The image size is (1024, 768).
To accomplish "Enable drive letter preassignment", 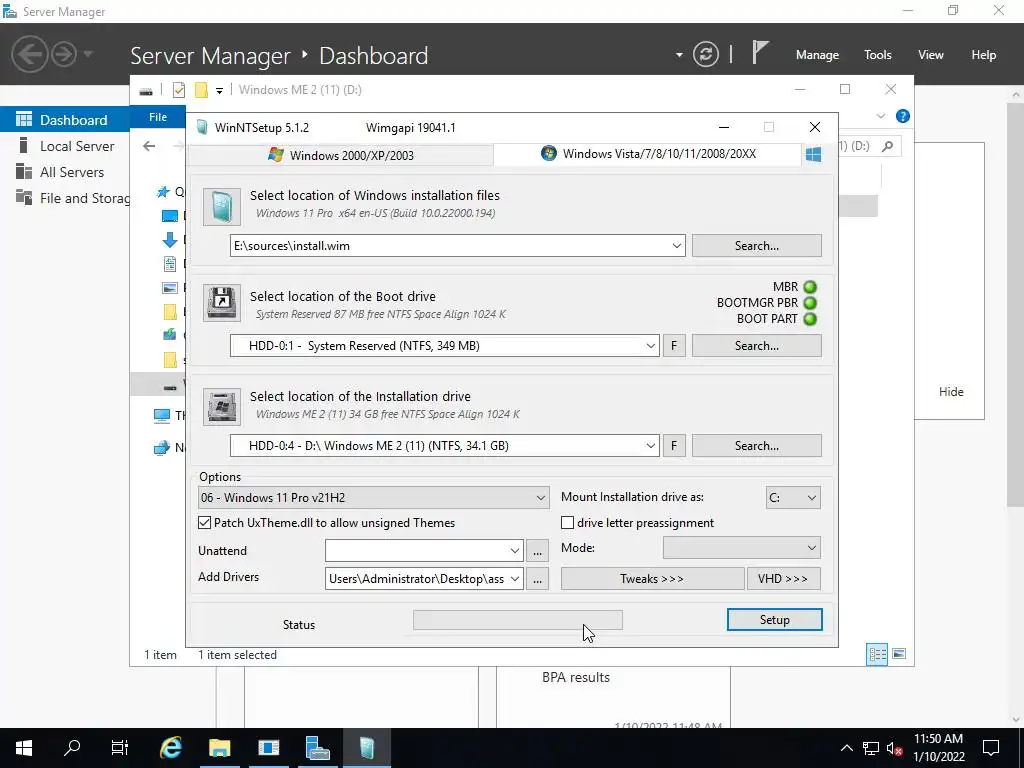I will pyautogui.click(x=568, y=523).
